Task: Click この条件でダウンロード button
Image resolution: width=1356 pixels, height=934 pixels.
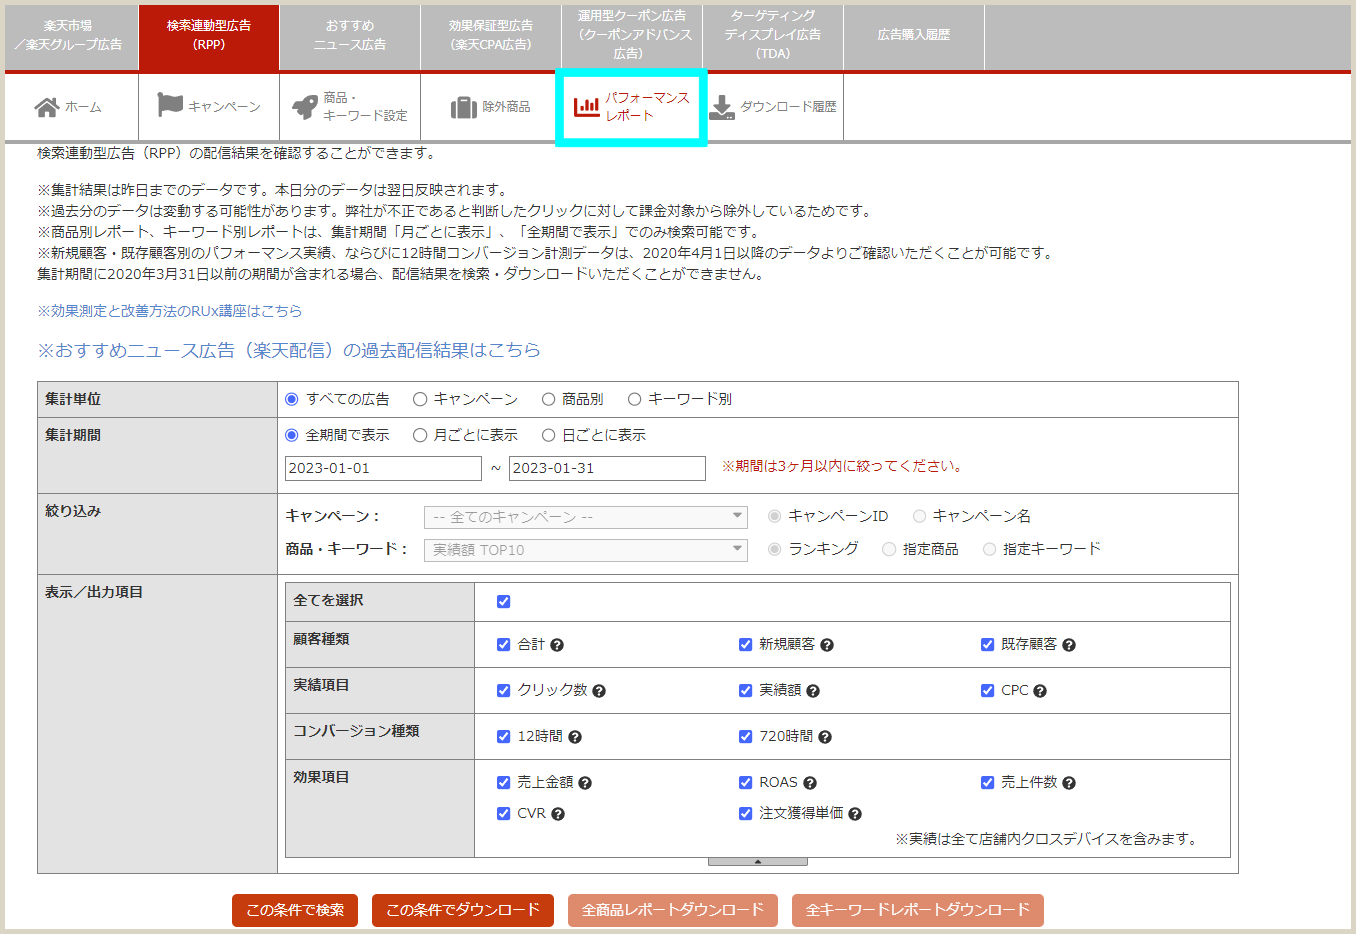Action: 463,910
